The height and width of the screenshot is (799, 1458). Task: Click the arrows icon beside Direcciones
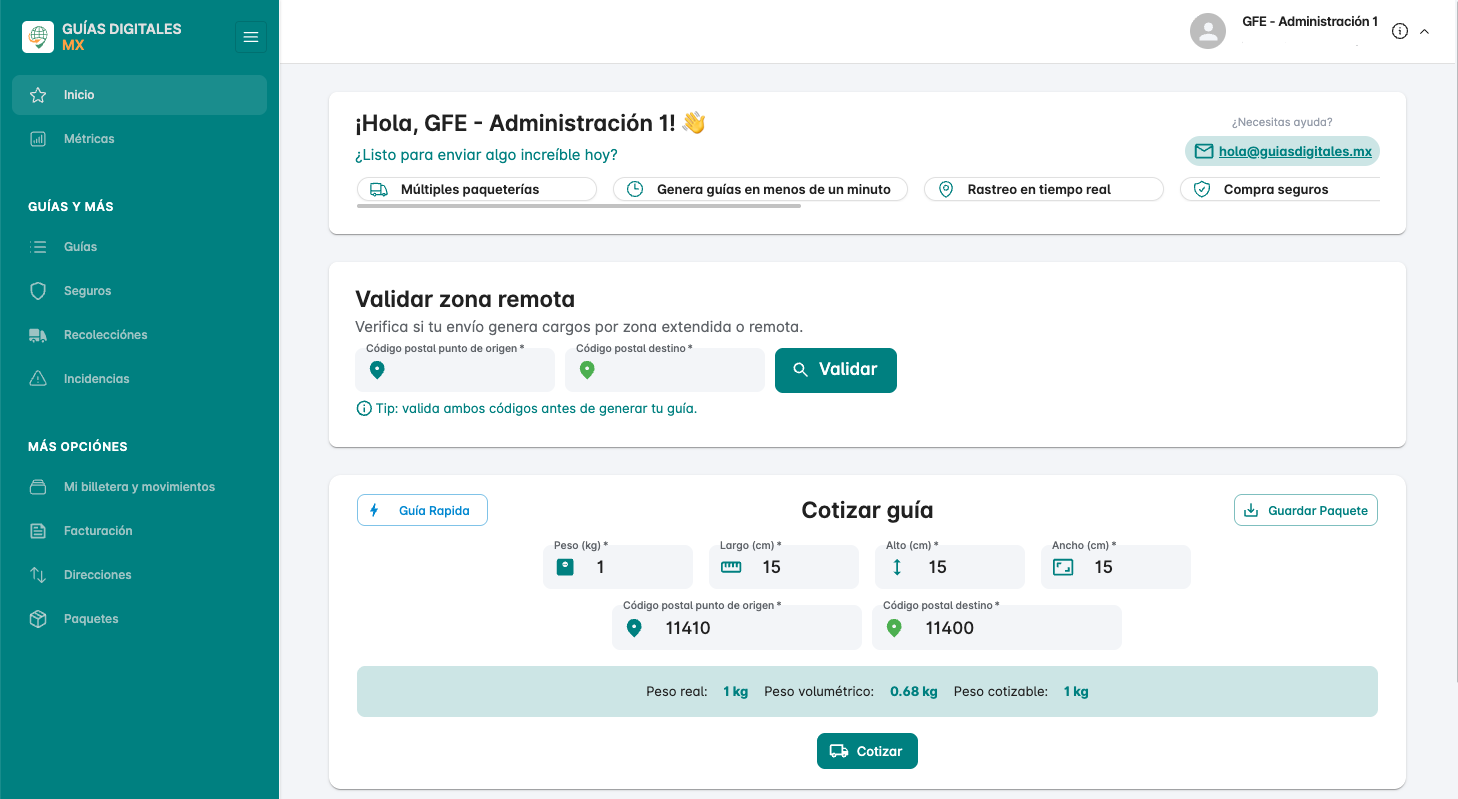pos(38,575)
